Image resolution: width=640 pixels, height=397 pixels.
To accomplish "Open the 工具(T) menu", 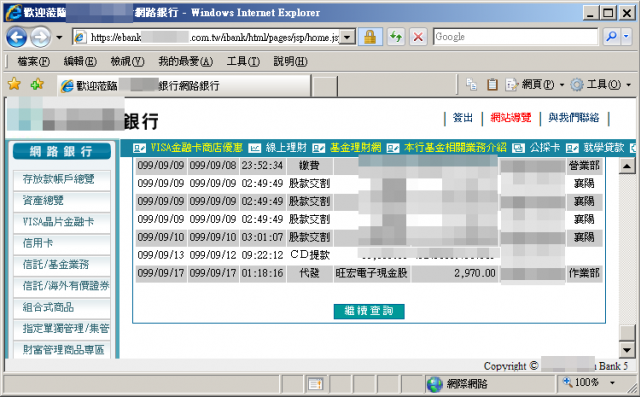I will pos(243,62).
